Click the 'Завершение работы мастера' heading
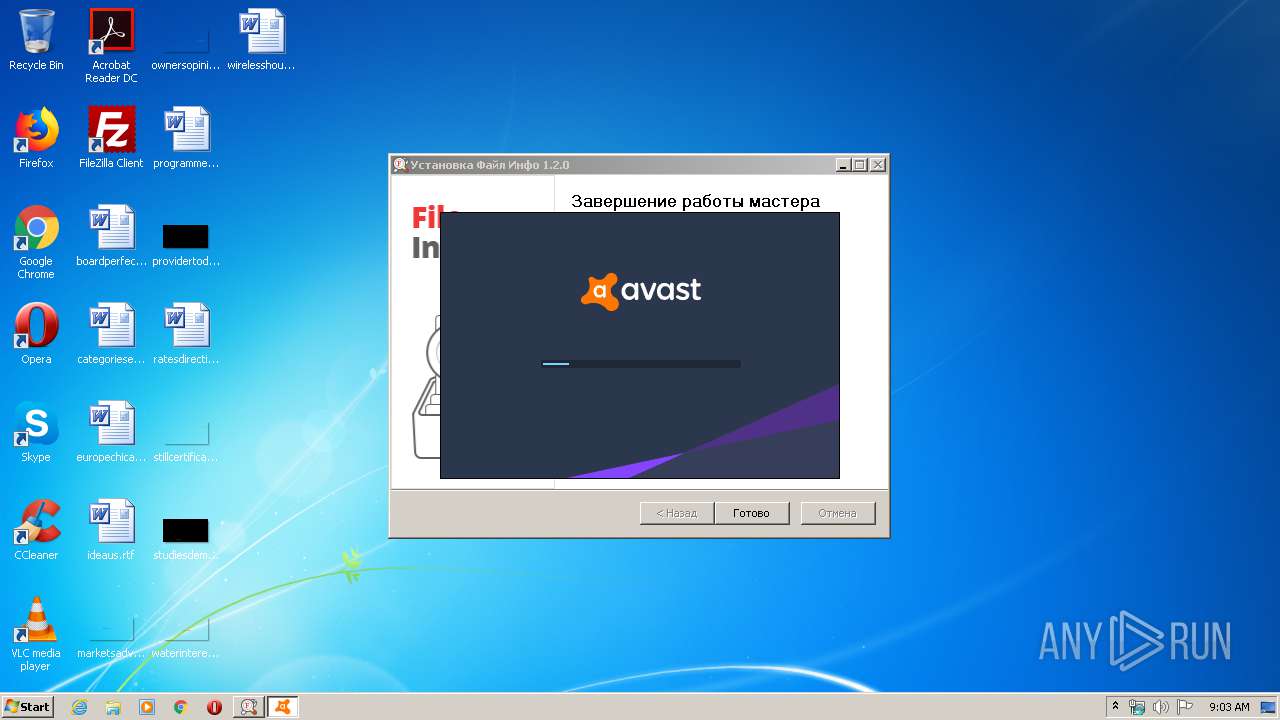The width and height of the screenshot is (1280, 720). pyautogui.click(x=695, y=201)
